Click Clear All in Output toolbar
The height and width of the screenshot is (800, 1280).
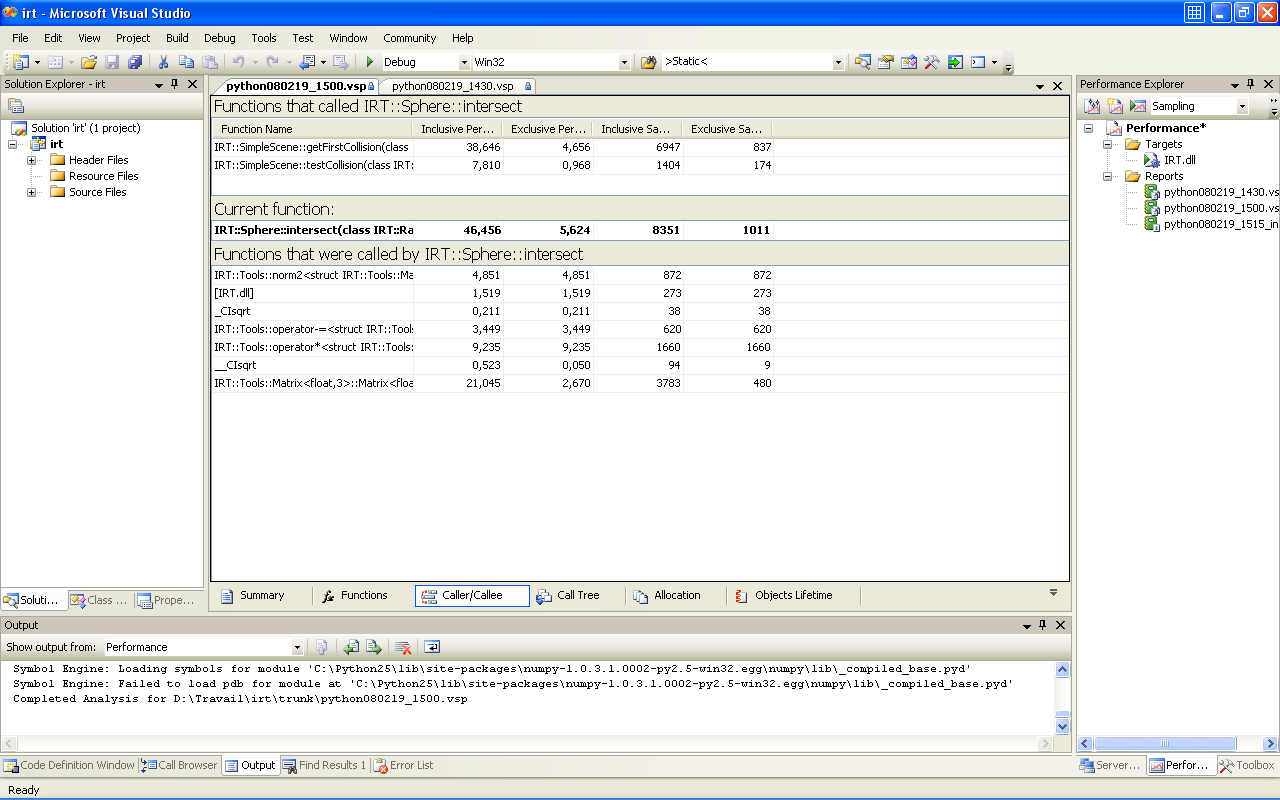tap(403, 647)
